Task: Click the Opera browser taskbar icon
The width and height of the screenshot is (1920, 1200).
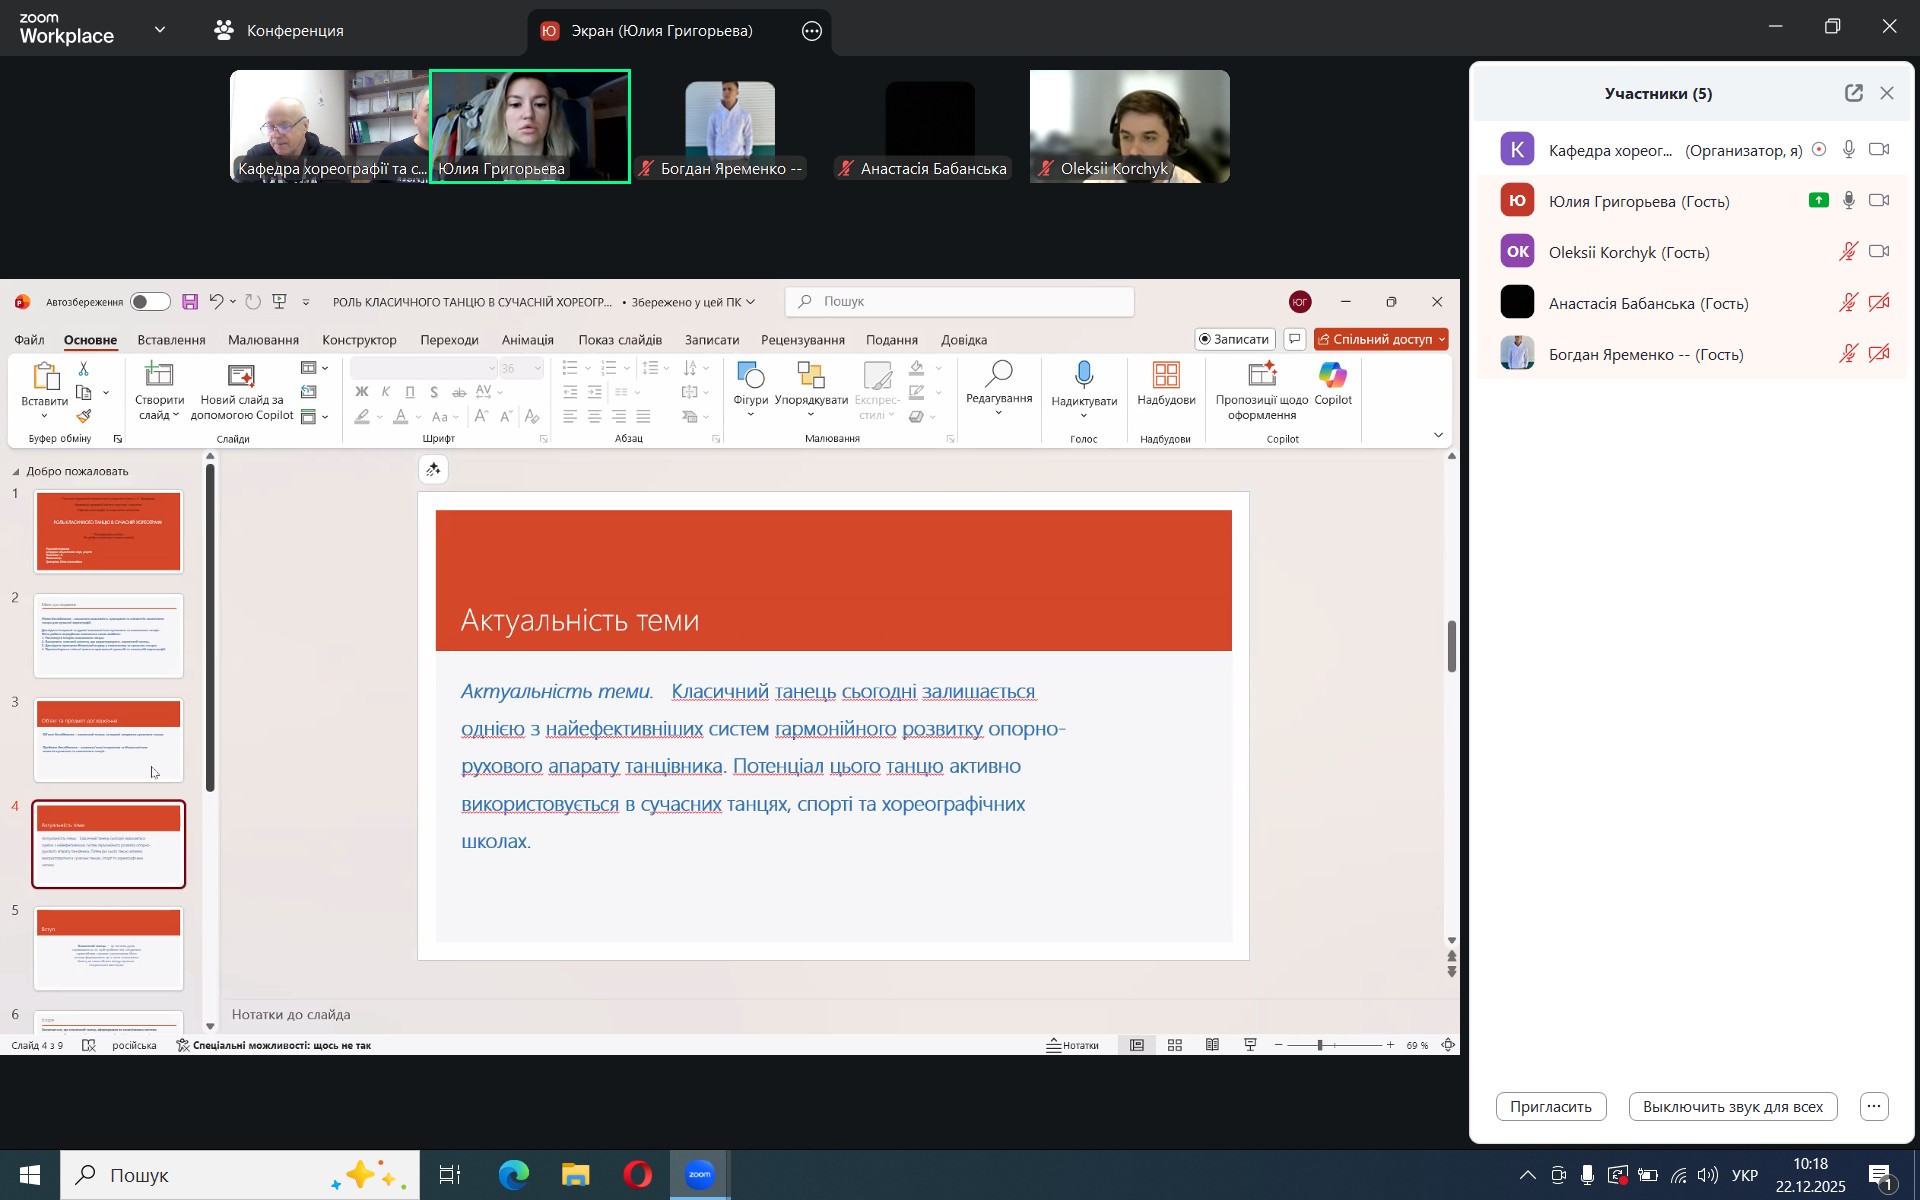Action: 638,1175
